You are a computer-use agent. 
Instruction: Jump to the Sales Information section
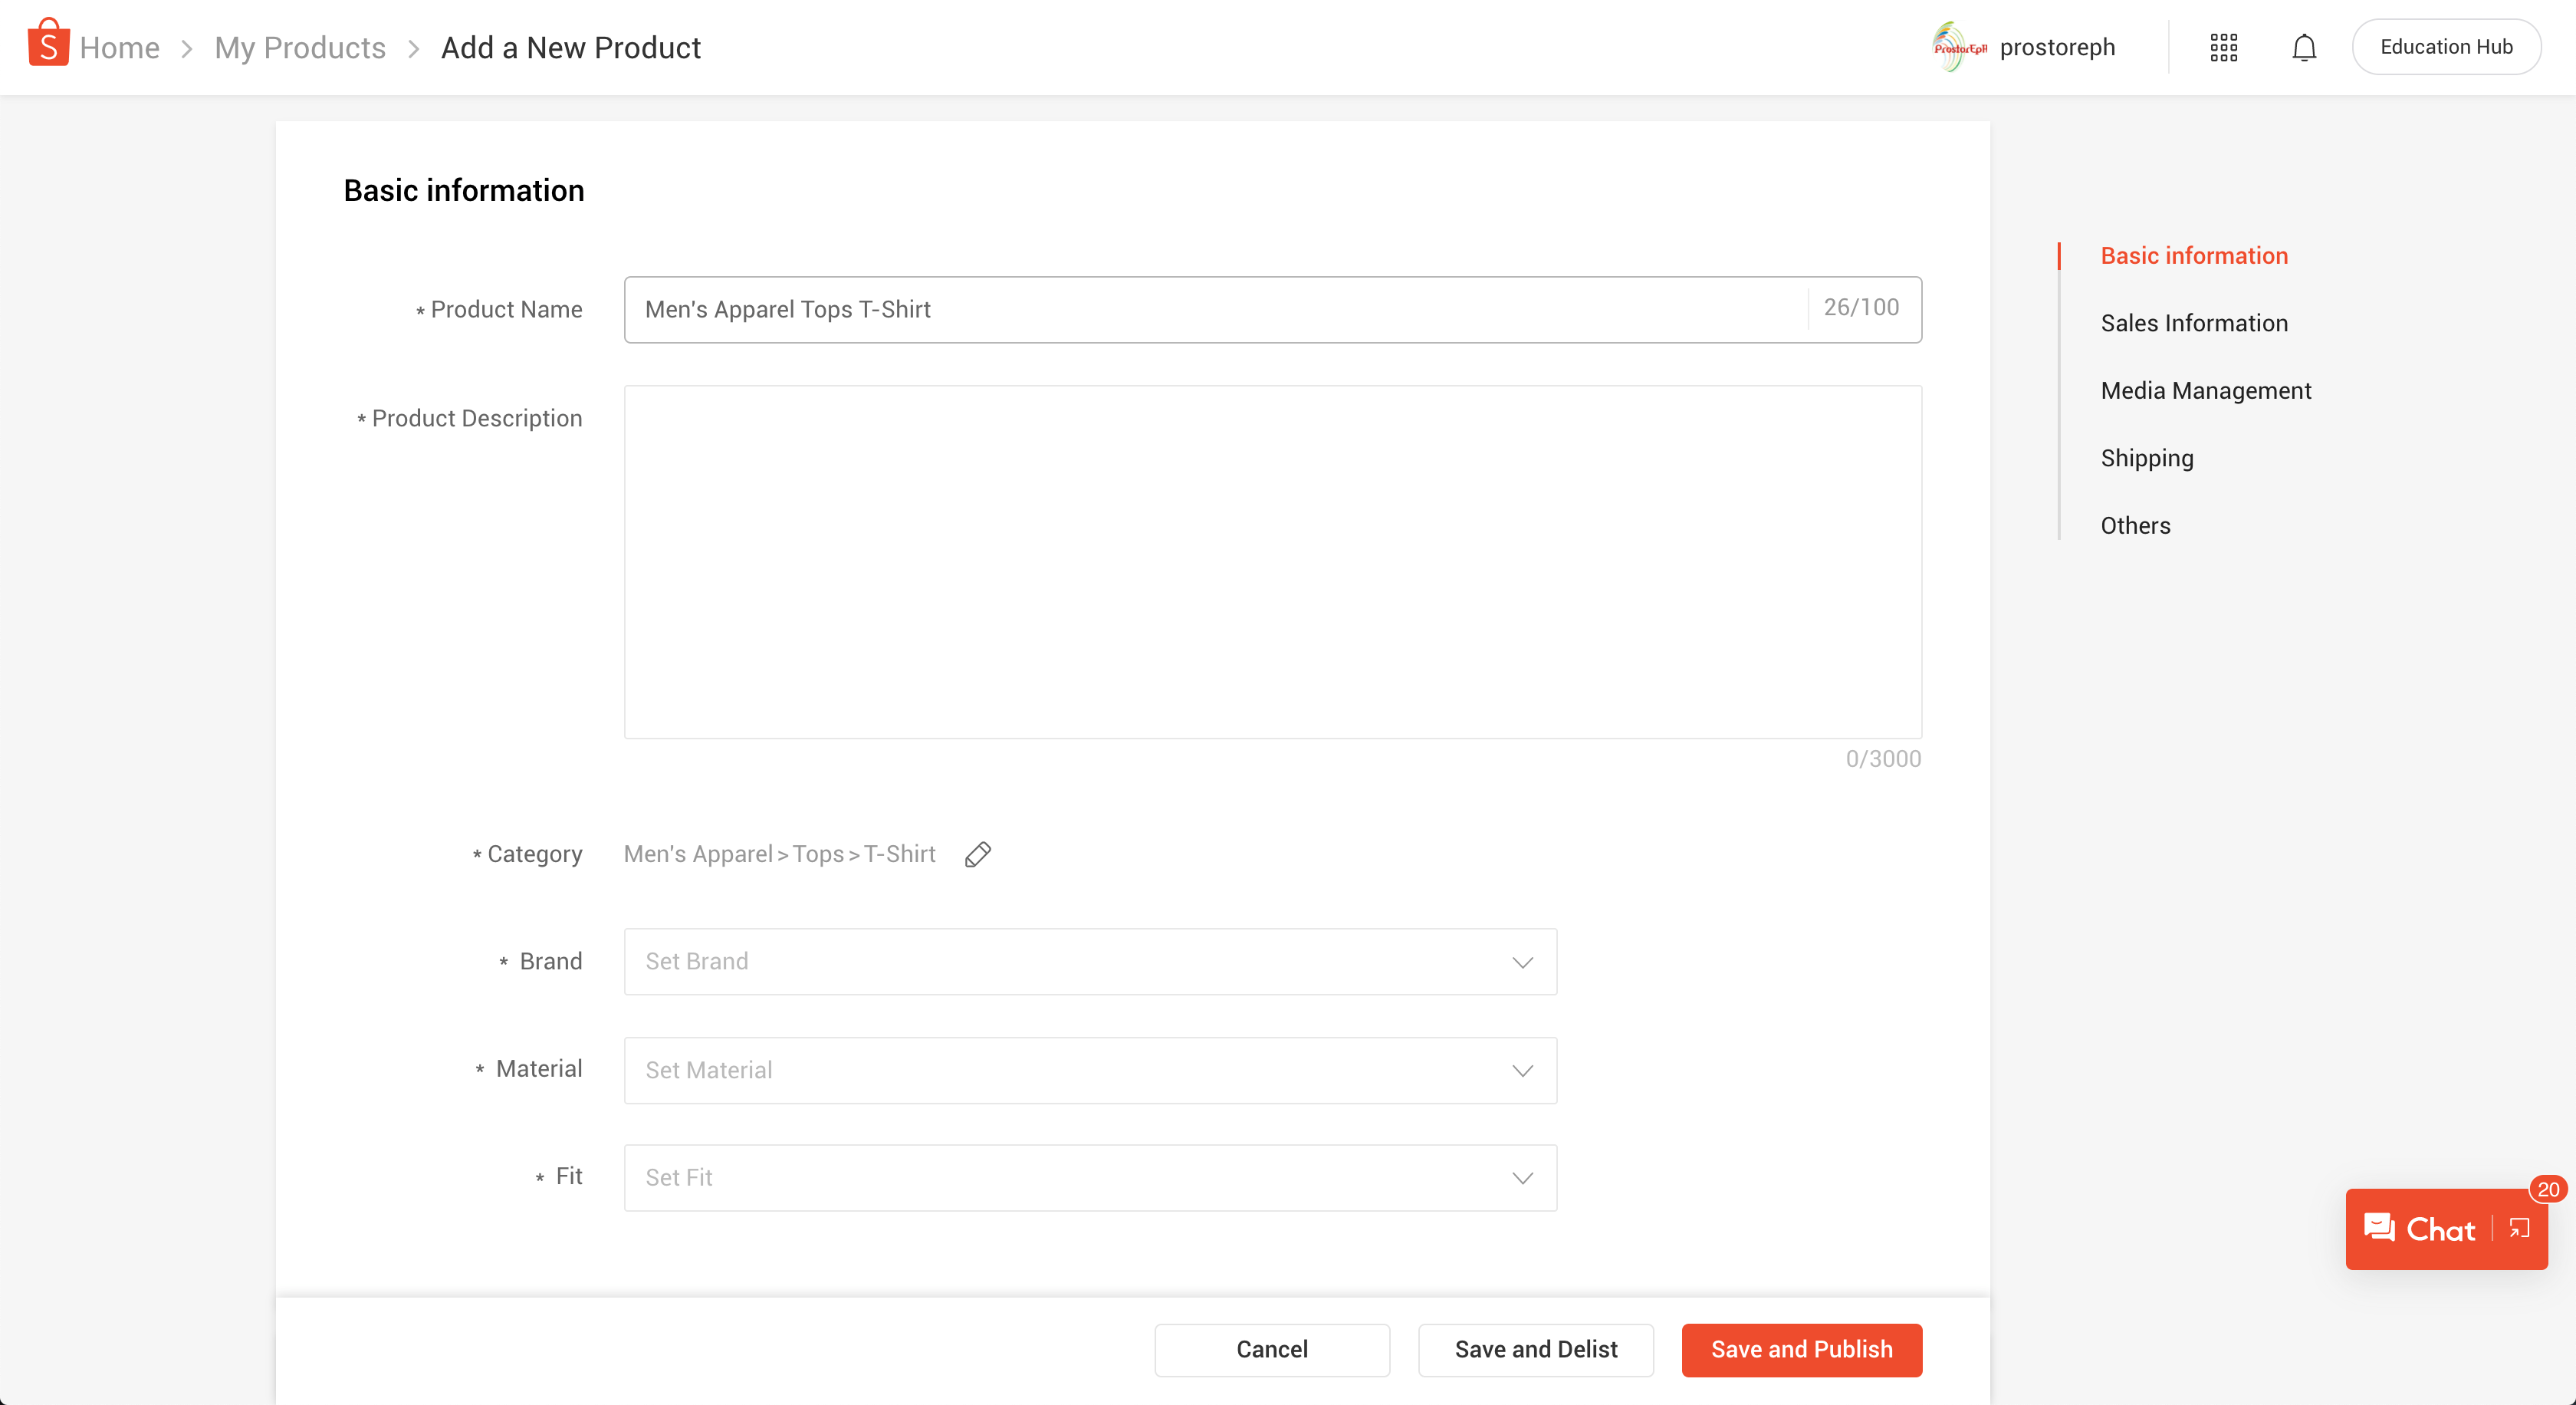2193,323
